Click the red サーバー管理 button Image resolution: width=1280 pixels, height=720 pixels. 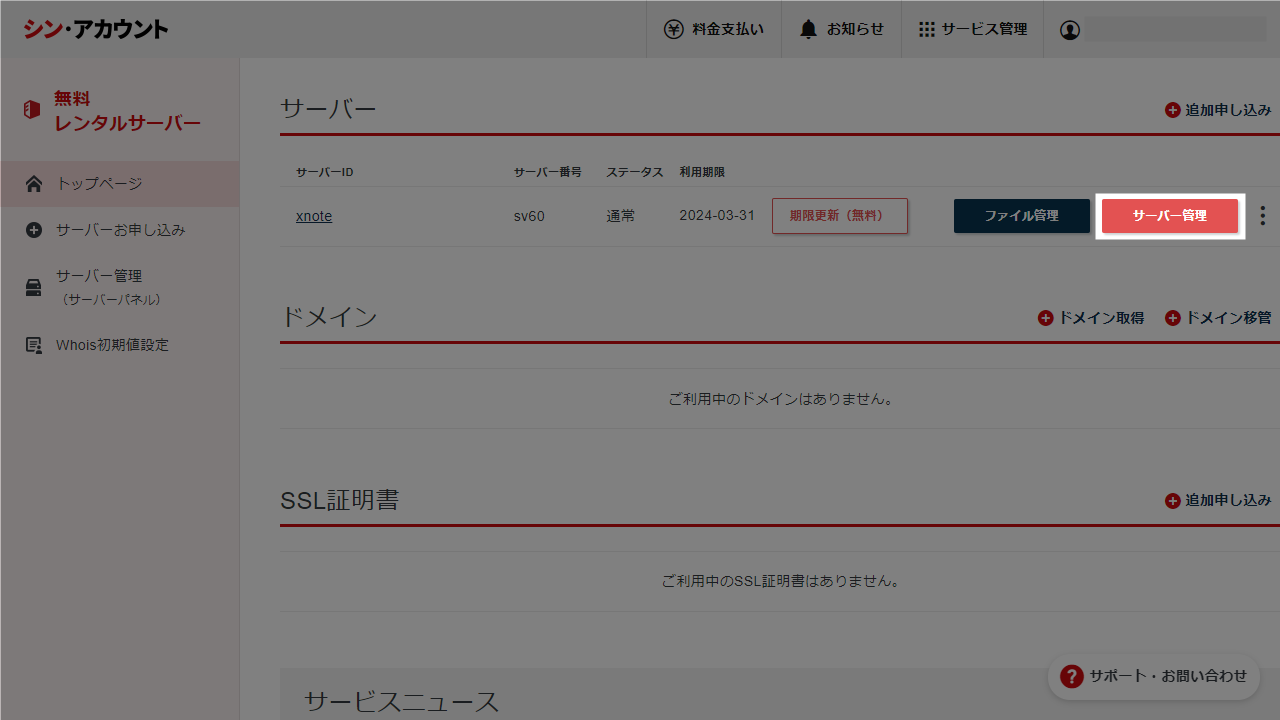click(1170, 216)
